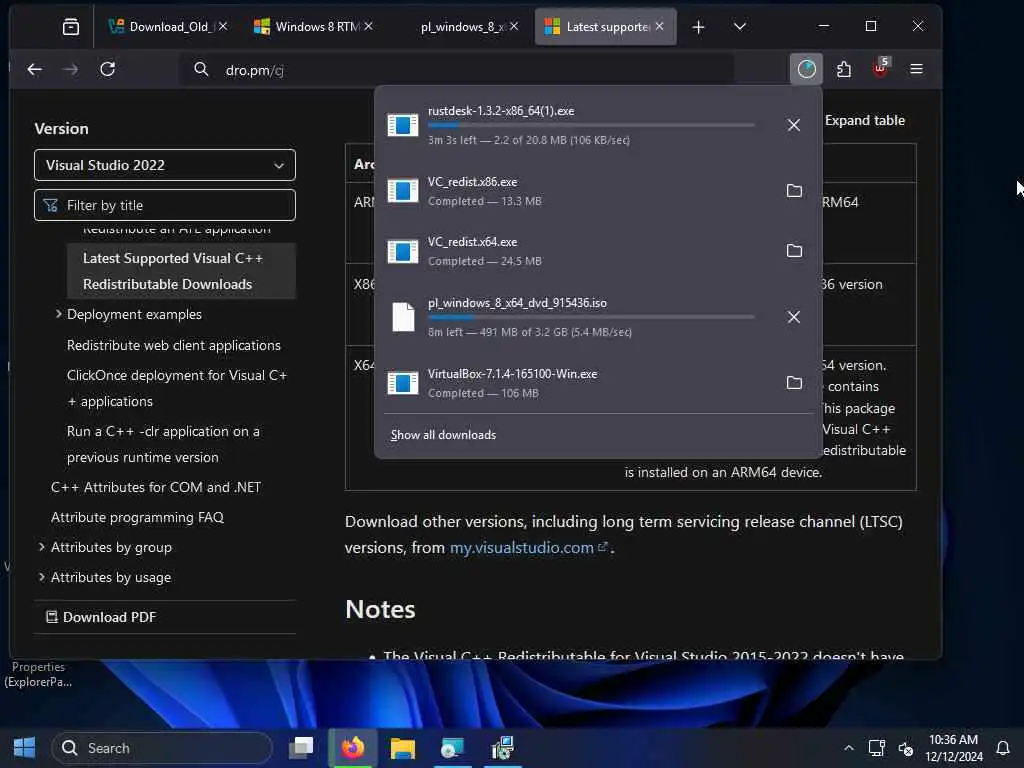The width and height of the screenshot is (1024, 768).
Task: Click Expand table button
Action: tap(864, 120)
